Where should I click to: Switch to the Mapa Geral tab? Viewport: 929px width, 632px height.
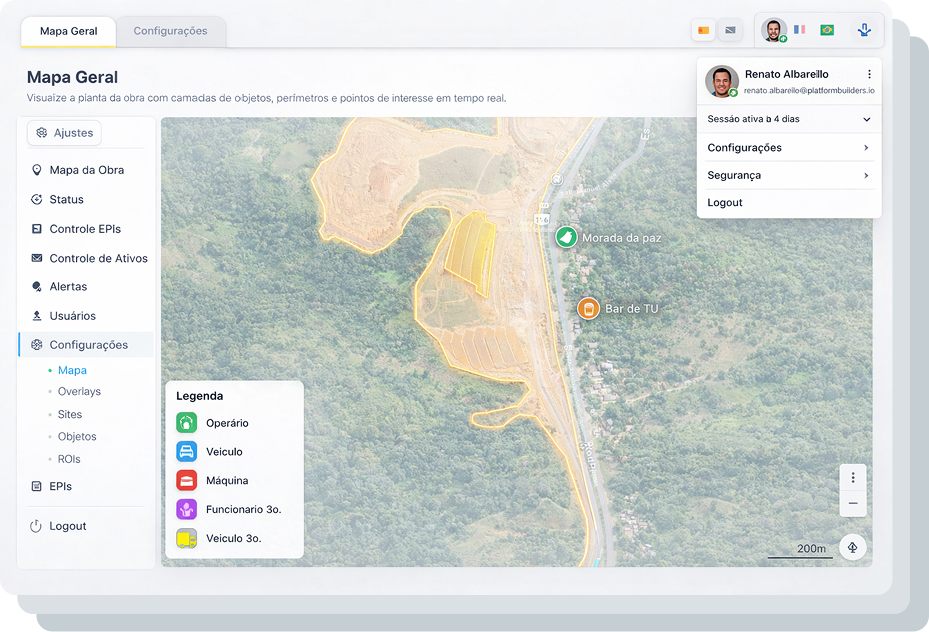click(x=69, y=31)
